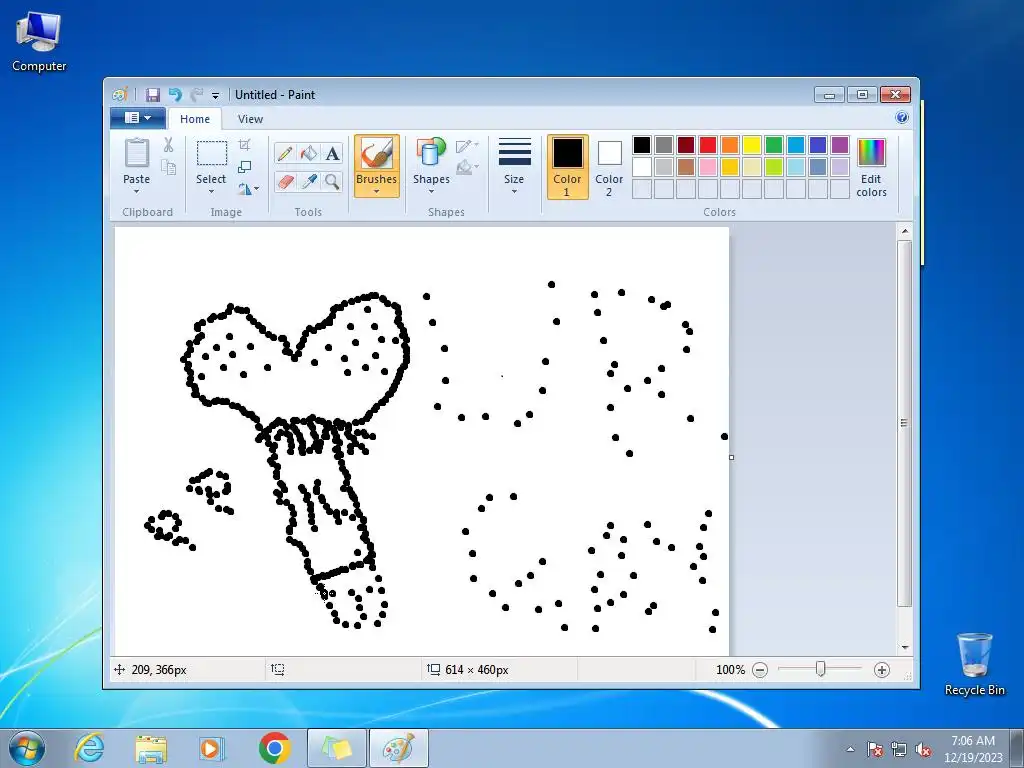1024x768 pixels.
Task: Switch to the Home ribbon tab
Action: (x=195, y=119)
